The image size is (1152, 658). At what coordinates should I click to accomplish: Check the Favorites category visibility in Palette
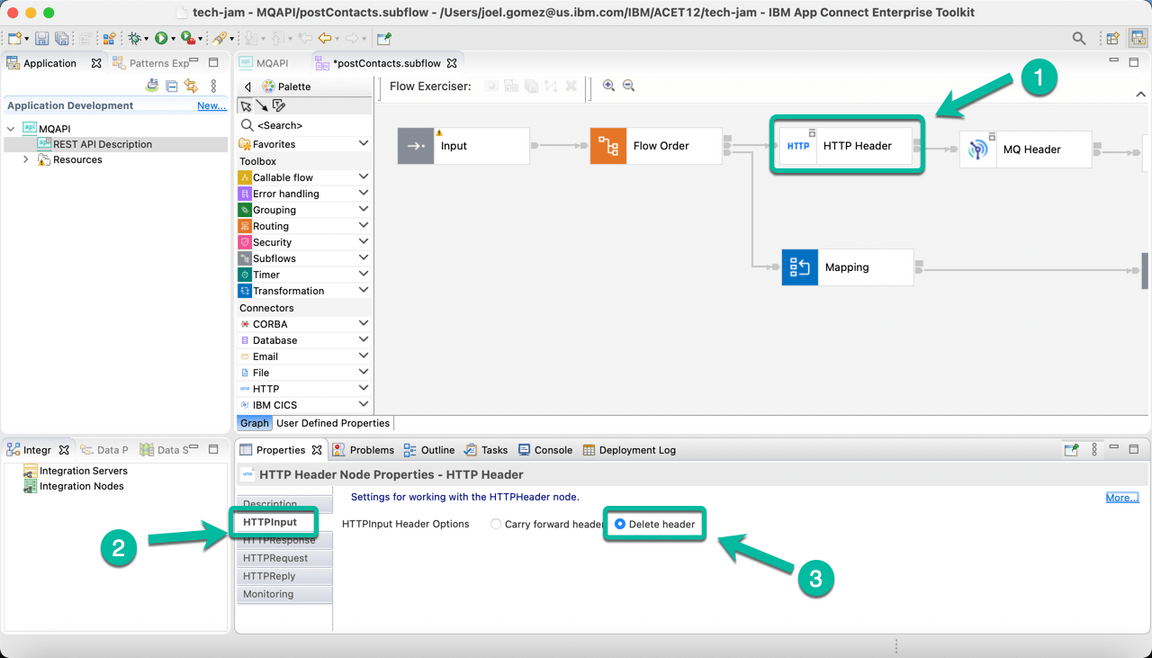click(277, 144)
